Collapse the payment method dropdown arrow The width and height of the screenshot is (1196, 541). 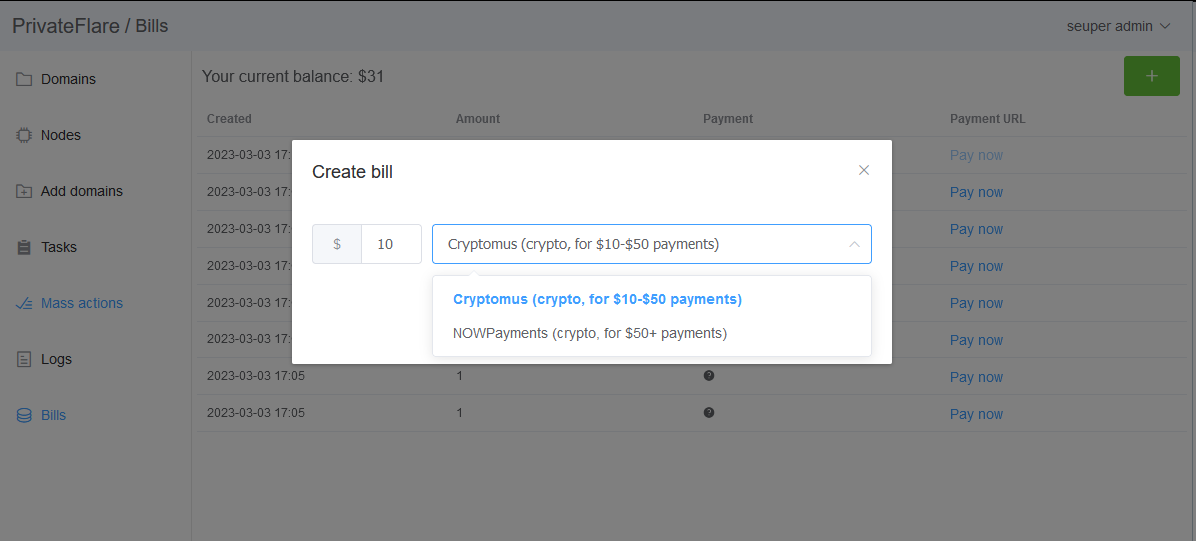click(x=854, y=244)
